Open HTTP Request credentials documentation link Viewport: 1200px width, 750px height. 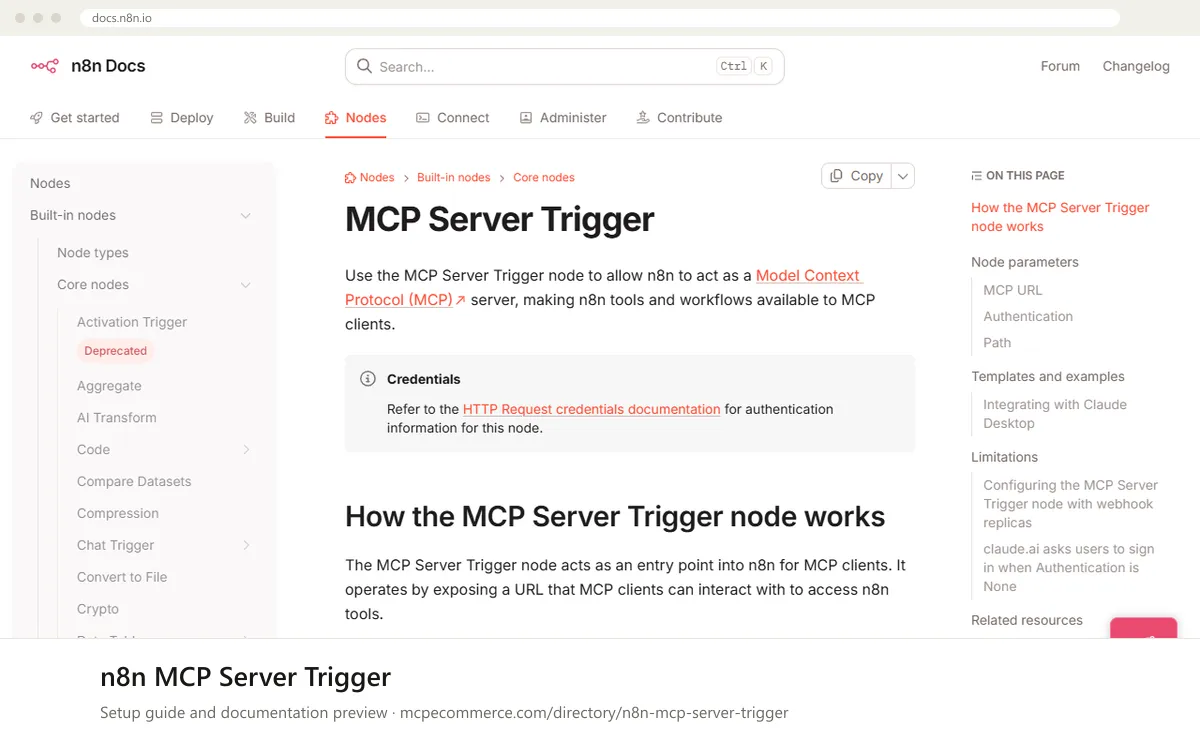point(591,409)
